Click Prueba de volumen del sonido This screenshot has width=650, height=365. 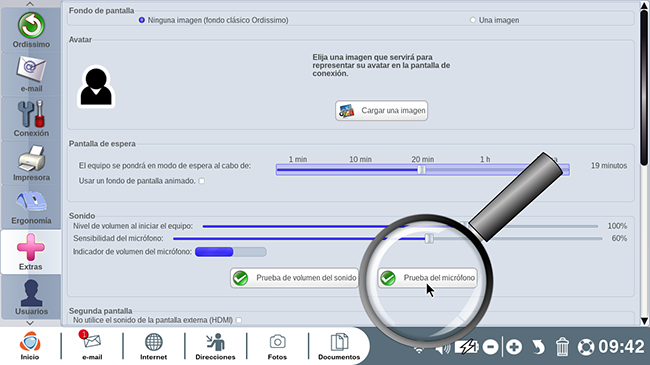294,278
